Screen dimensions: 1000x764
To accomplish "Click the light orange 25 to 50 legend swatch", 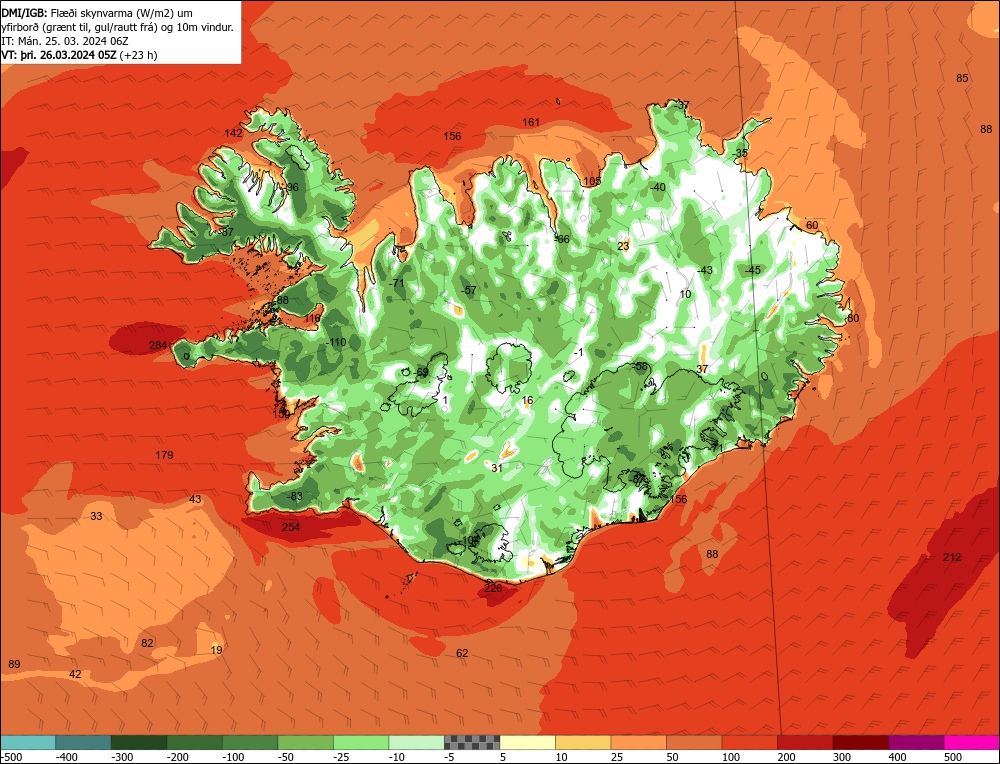I will click(638, 742).
